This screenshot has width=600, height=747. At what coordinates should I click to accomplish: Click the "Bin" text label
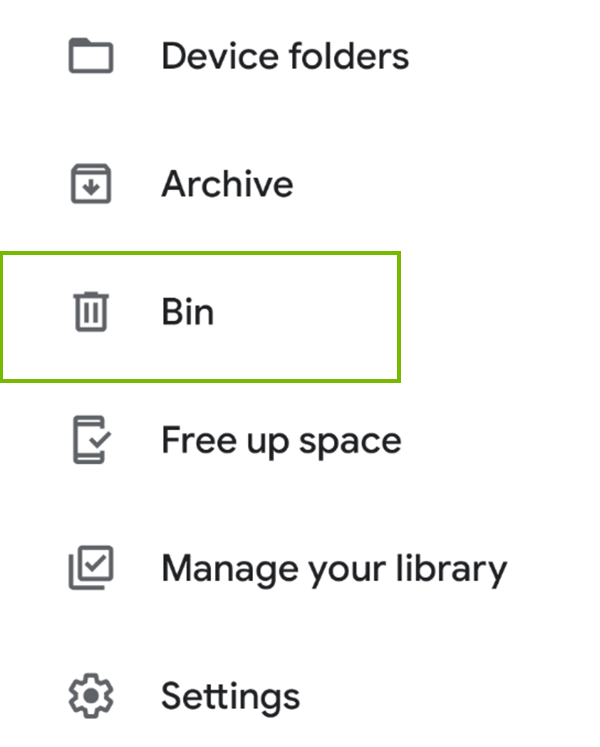[188, 312]
